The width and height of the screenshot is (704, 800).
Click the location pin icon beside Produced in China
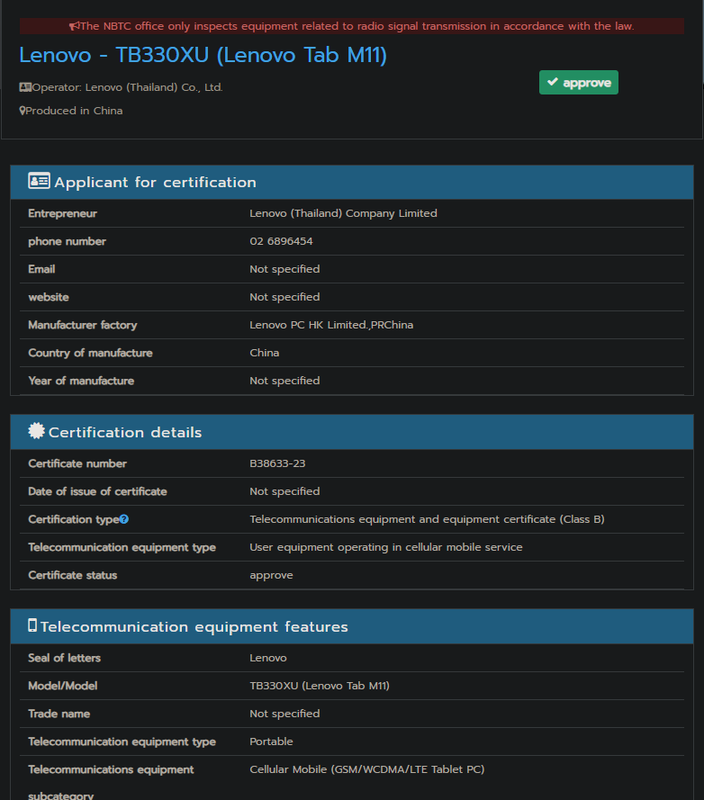[x=22, y=111]
